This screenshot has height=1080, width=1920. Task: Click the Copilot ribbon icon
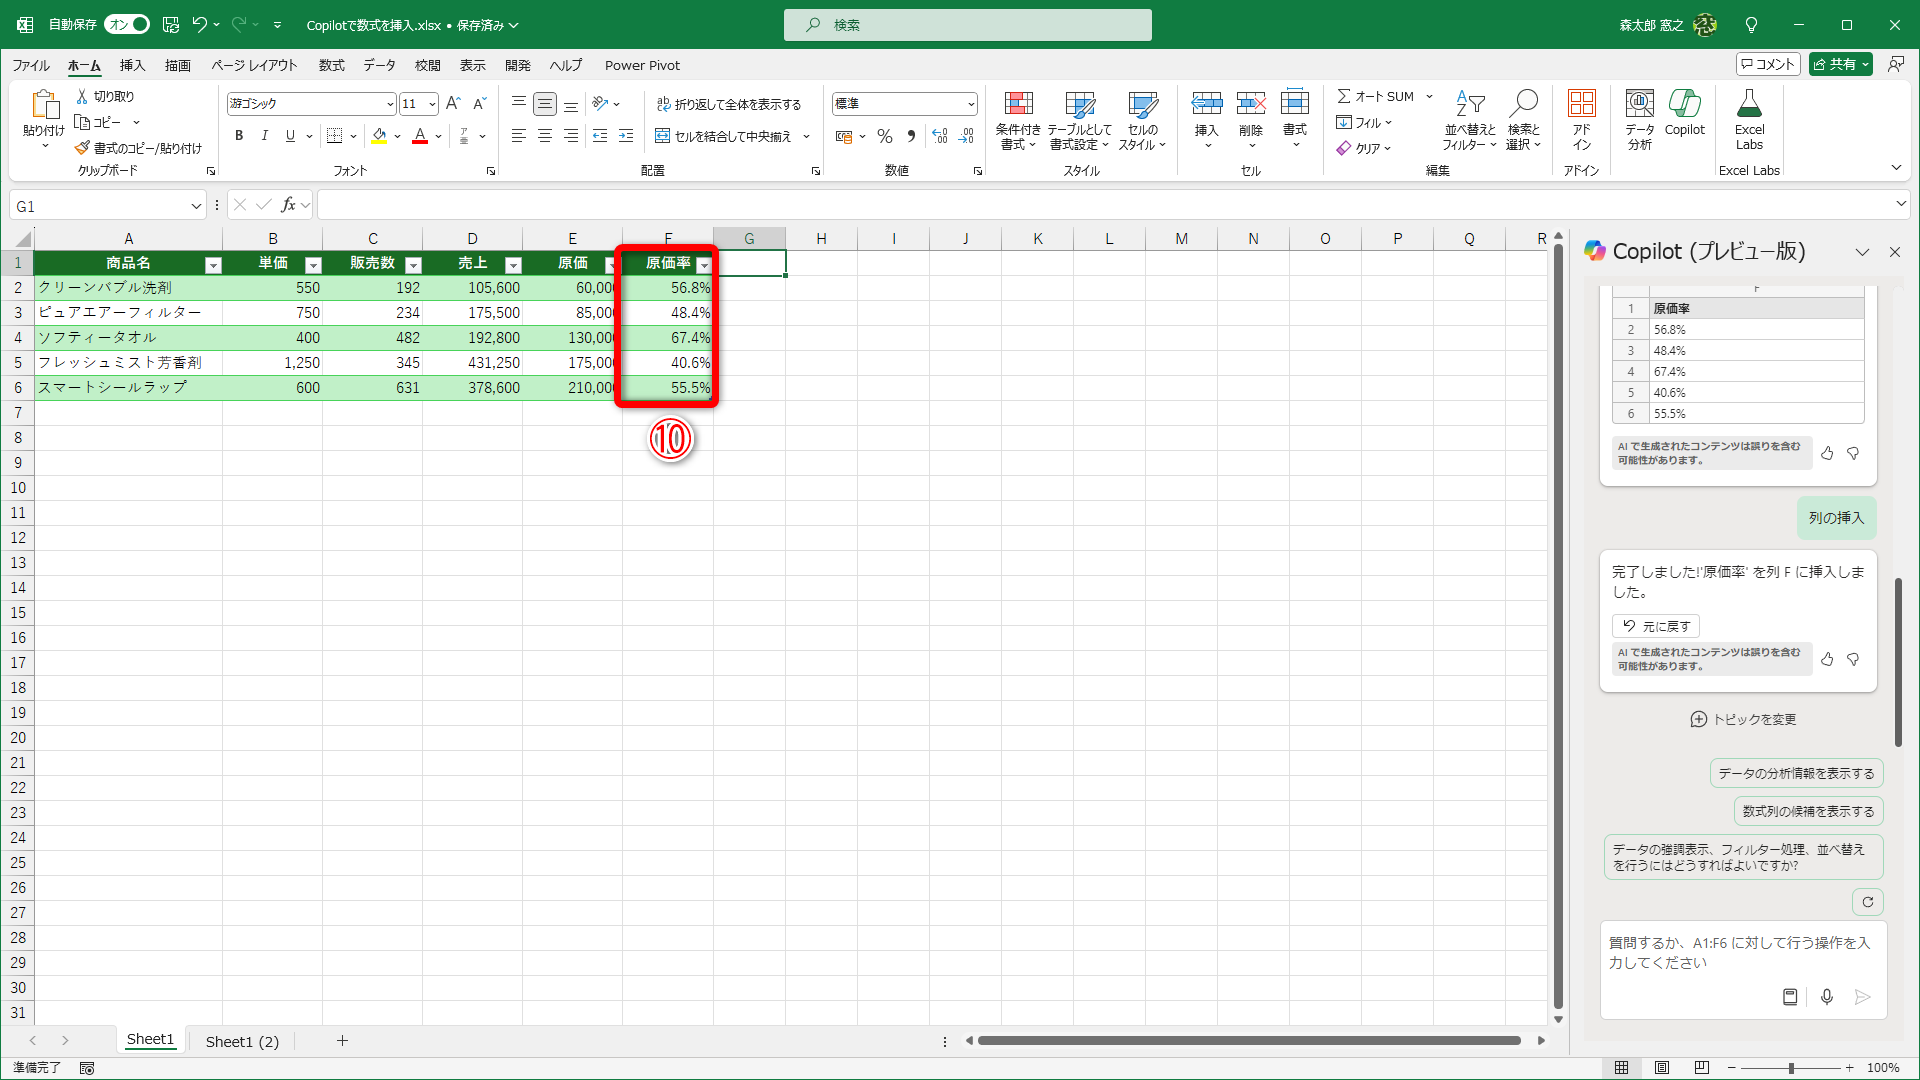coord(1684,105)
